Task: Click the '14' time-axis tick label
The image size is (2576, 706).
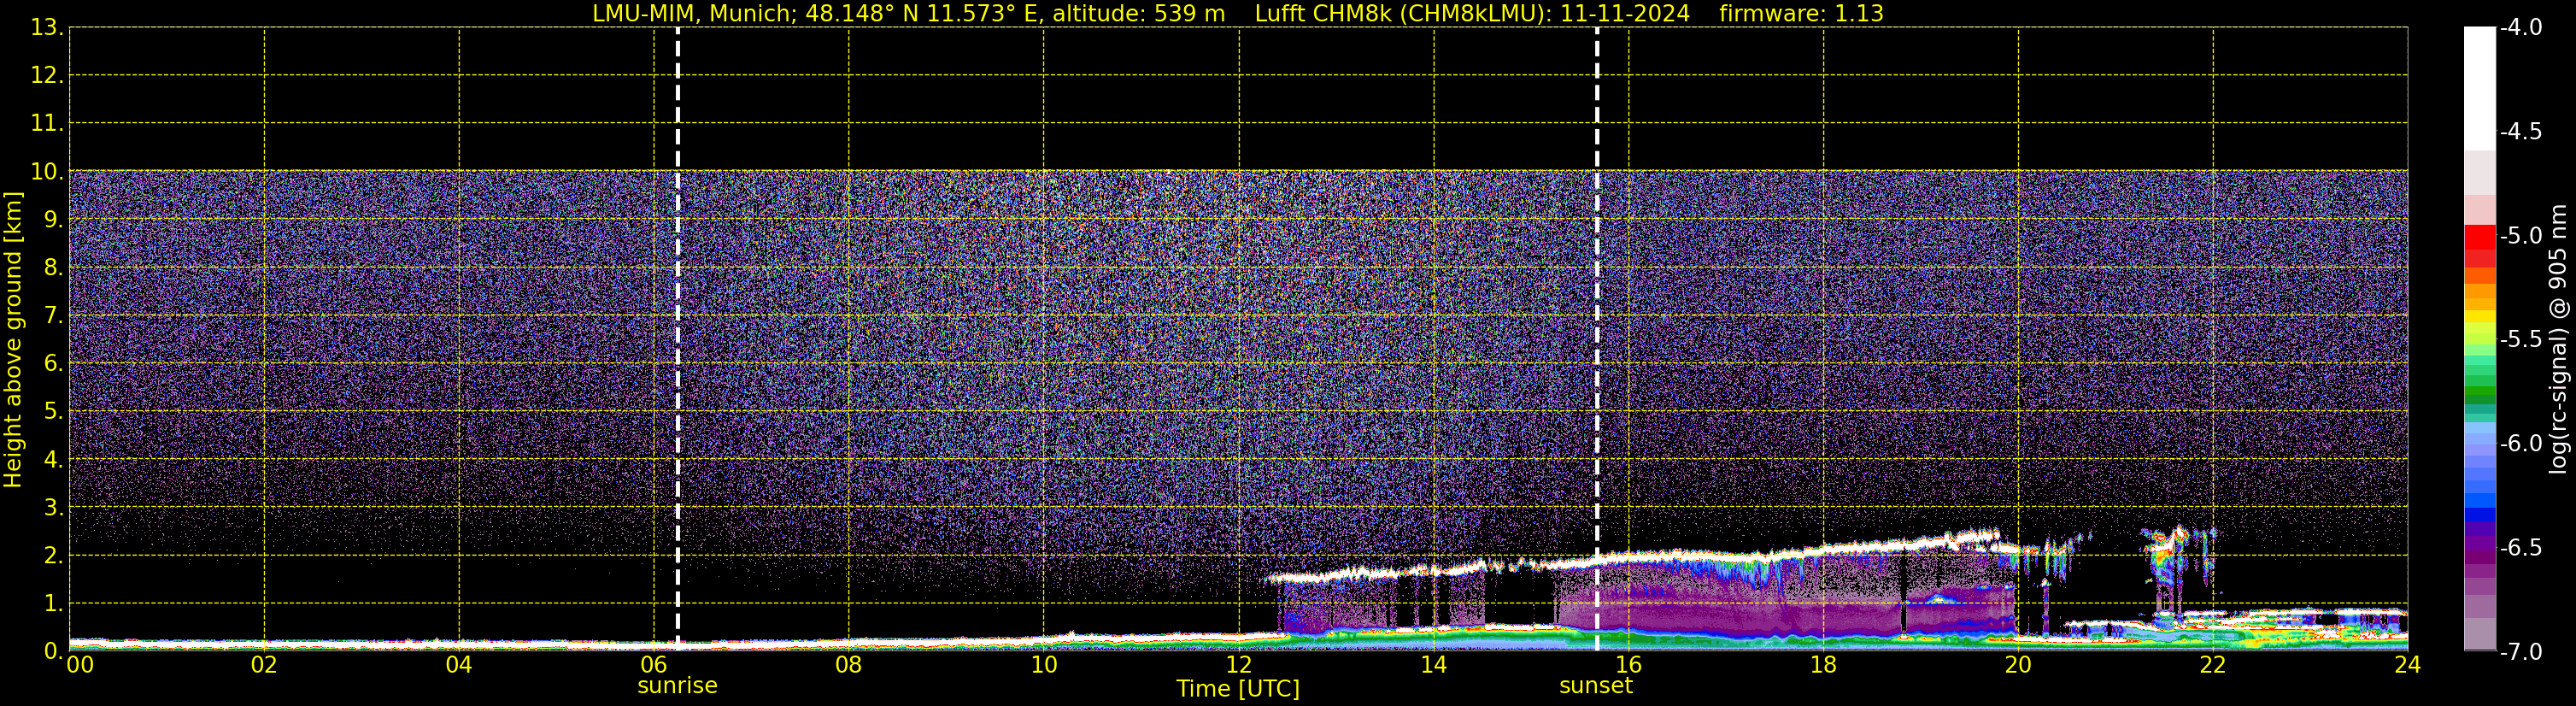Action: coord(1434,665)
